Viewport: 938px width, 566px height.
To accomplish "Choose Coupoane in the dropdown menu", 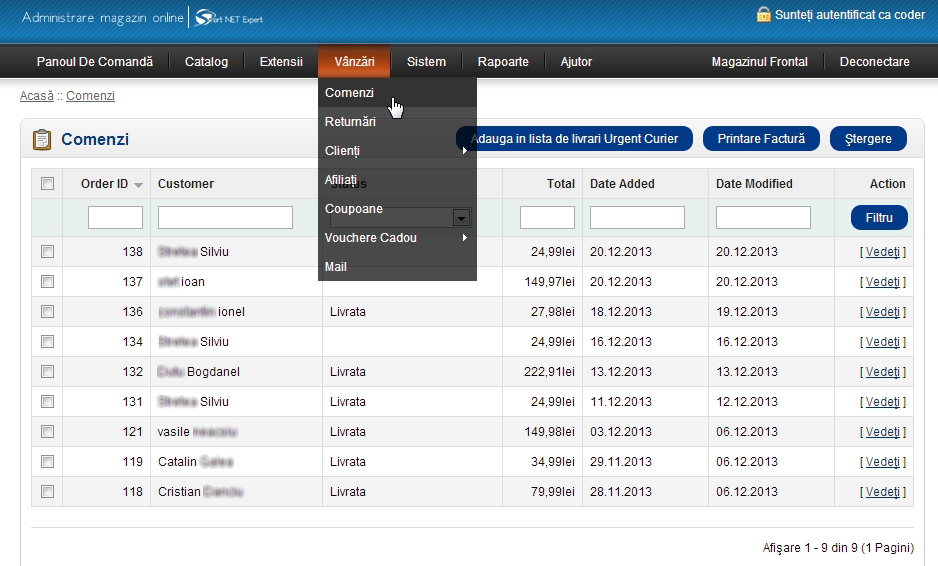I will (x=354, y=209).
